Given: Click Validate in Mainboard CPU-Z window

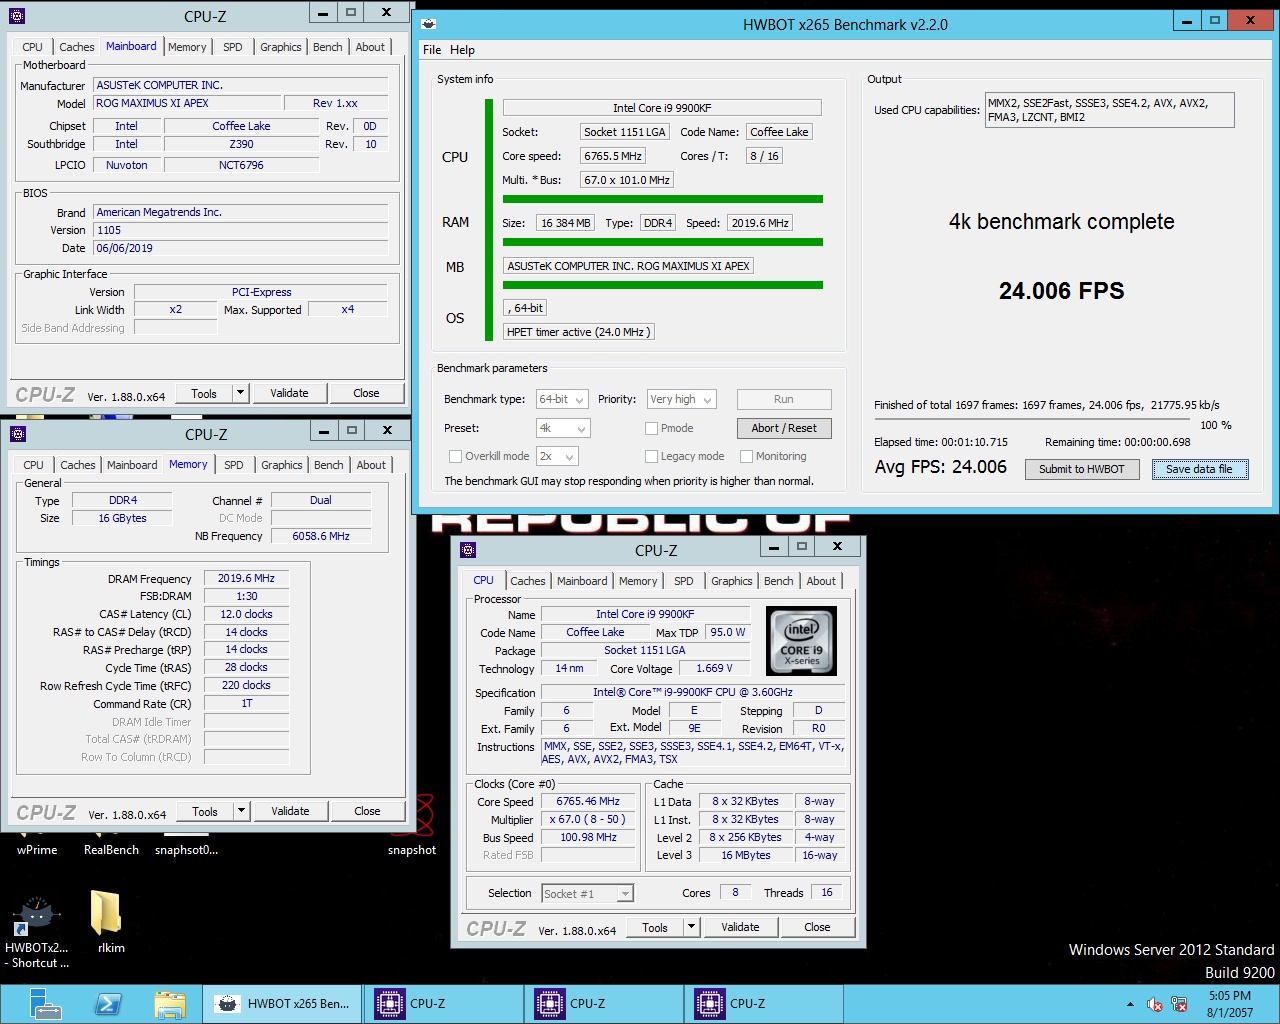Looking at the screenshot, I should coord(289,393).
